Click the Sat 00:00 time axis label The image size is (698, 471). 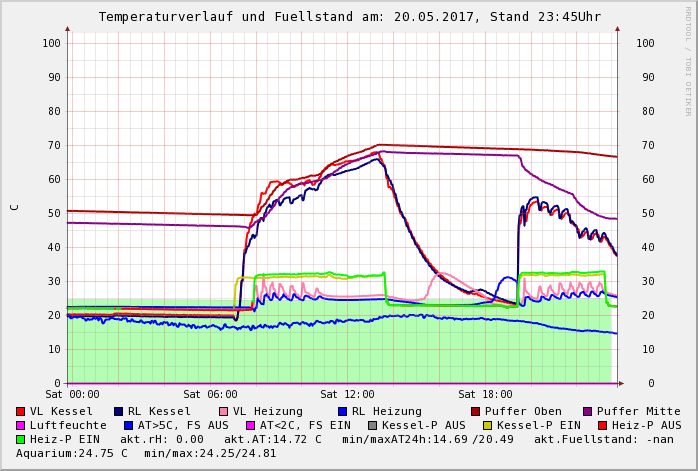pos(72,394)
